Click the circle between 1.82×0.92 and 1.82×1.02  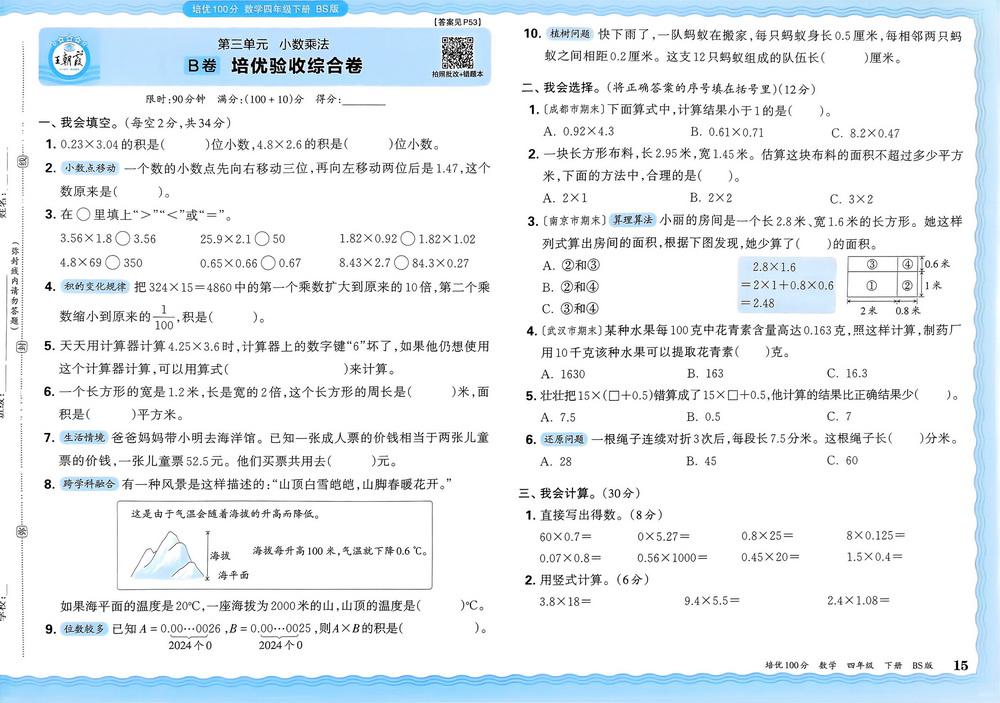click(x=408, y=239)
